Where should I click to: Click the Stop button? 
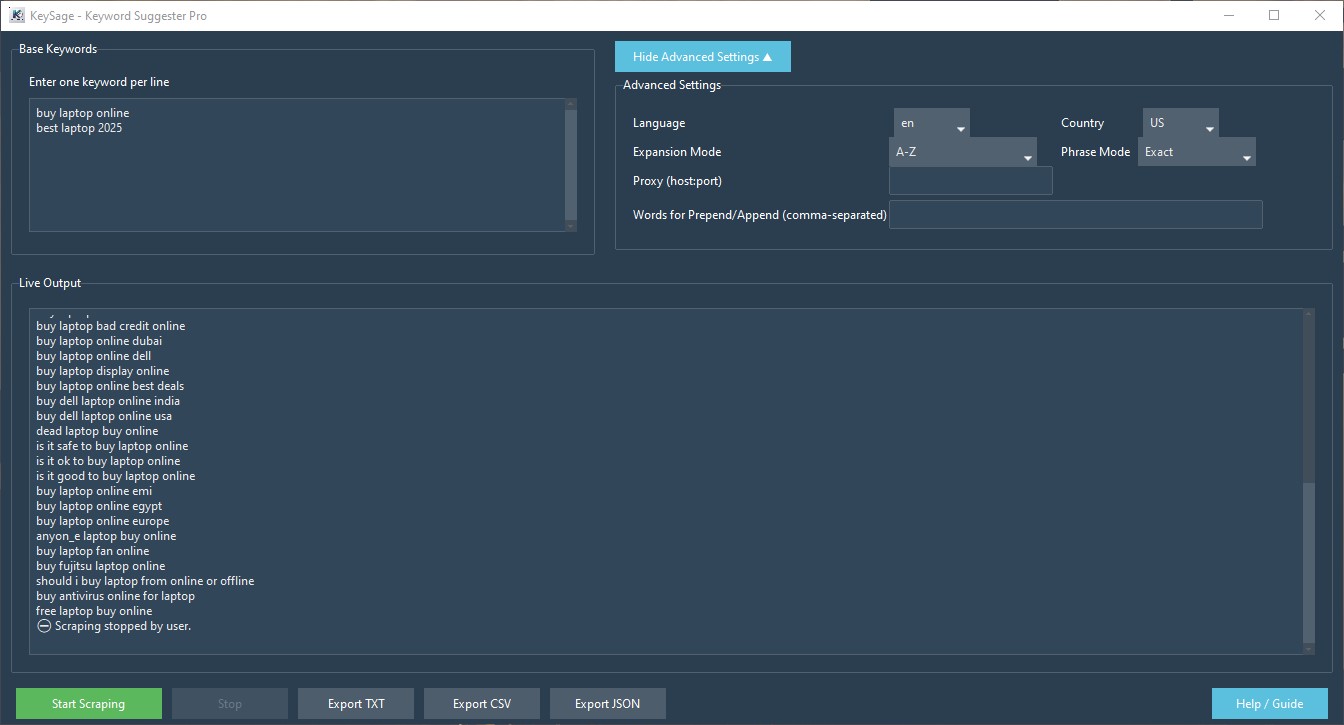[x=229, y=703]
